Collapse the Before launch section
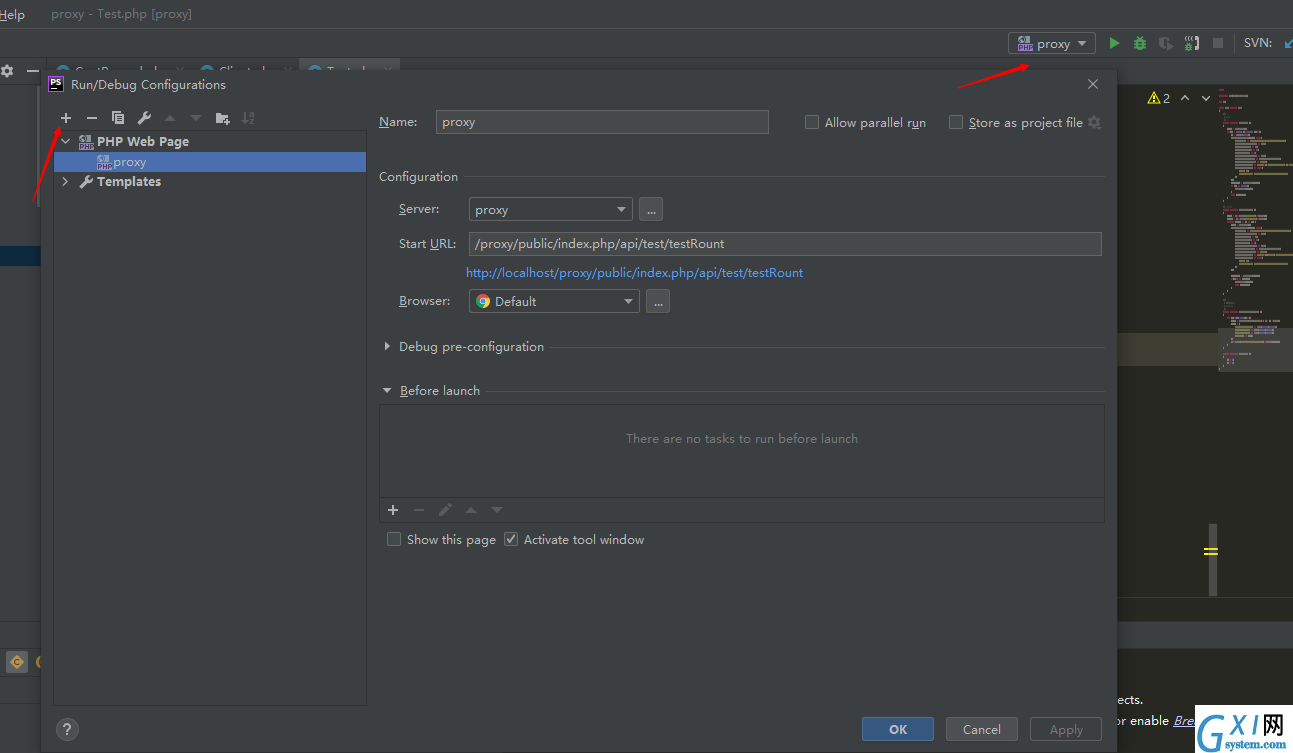 [387, 390]
